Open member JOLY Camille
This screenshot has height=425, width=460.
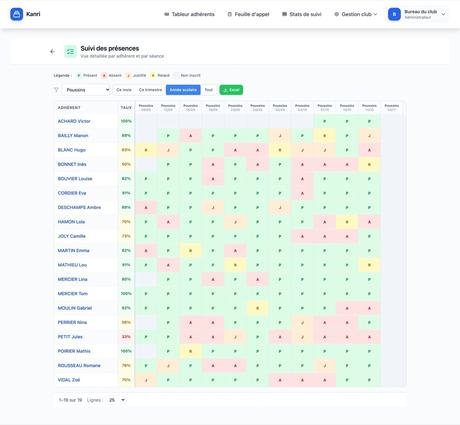pos(71,236)
